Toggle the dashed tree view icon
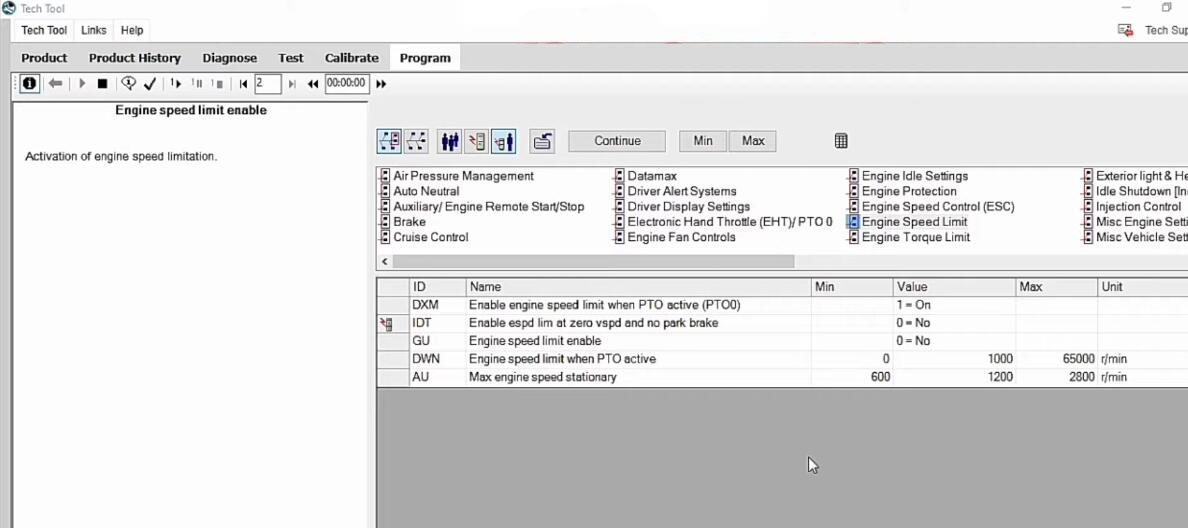This screenshot has width=1188, height=528. pyautogui.click(x=416, y=141)
